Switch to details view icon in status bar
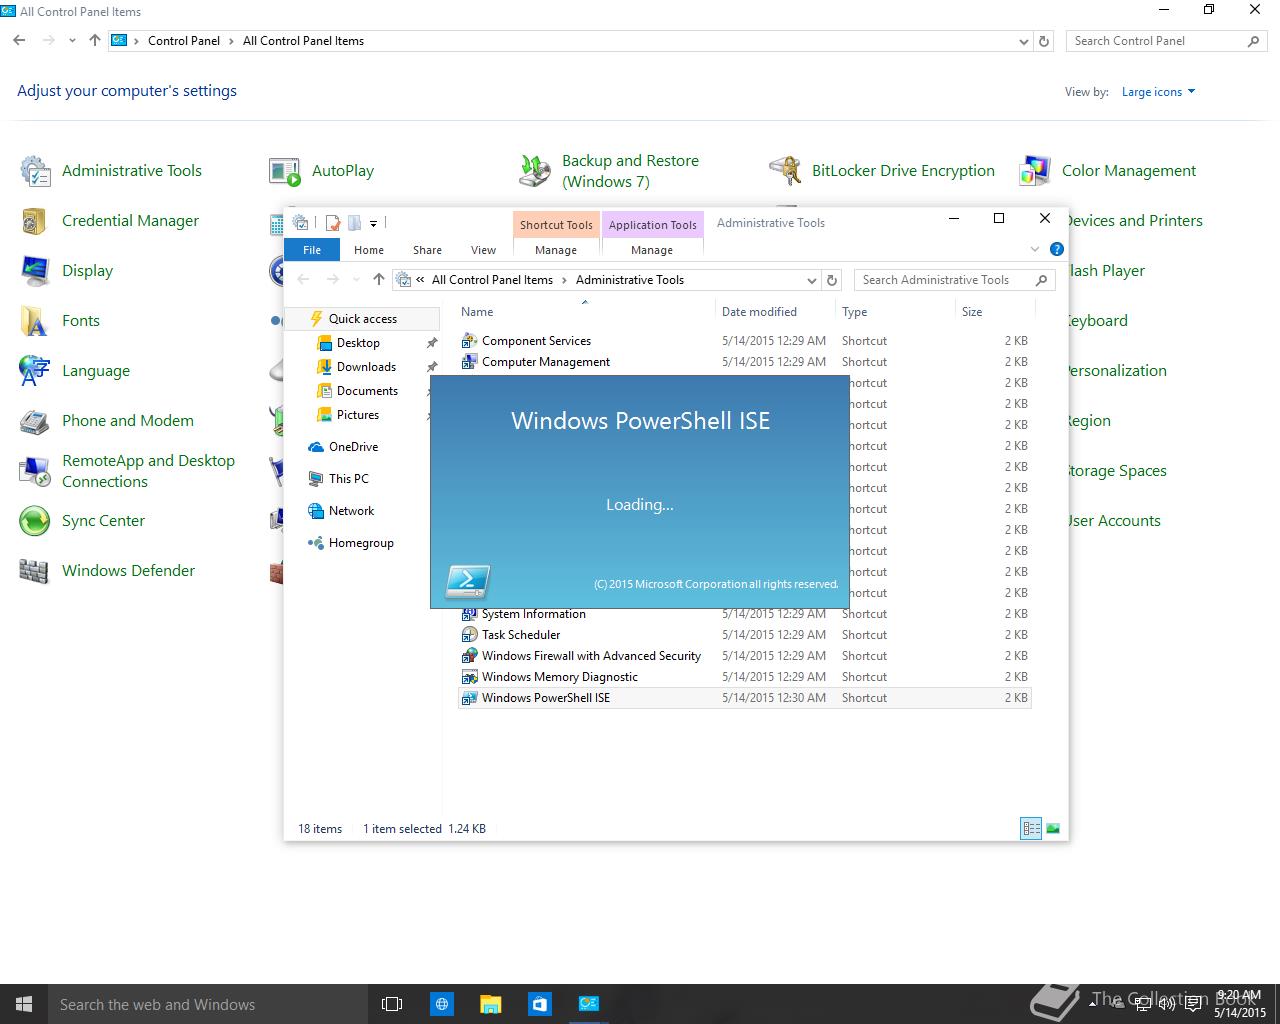Image resolution: width=1280 pixels, height=1024 pixels. [1030, 828]
